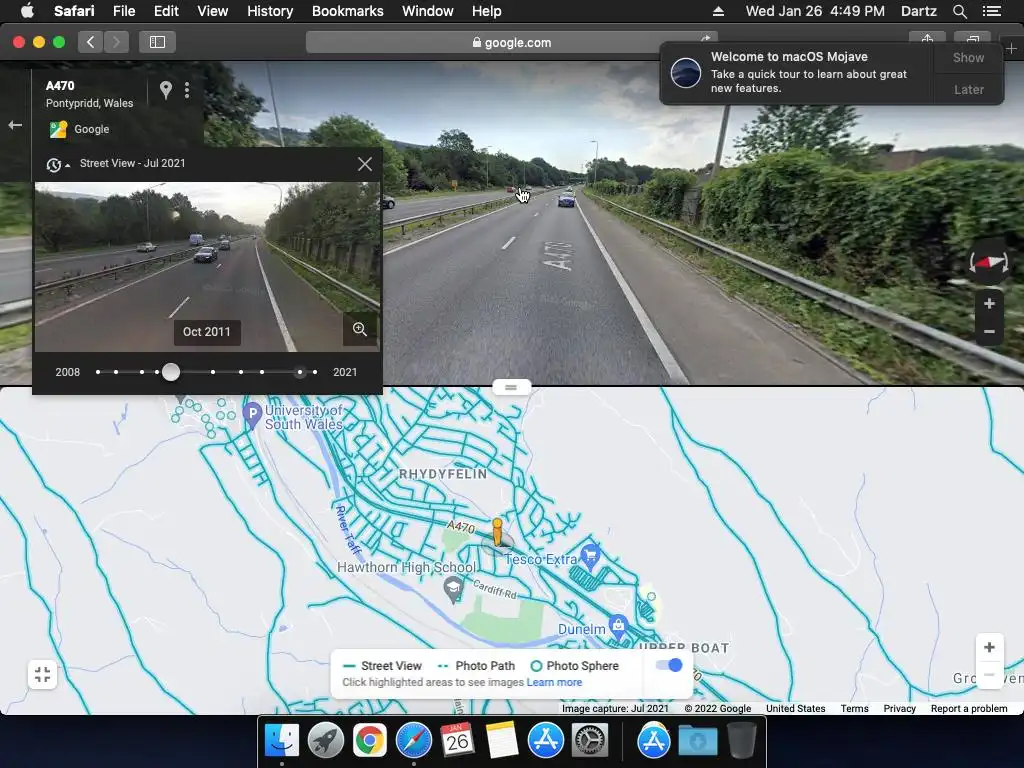Screen dimensions: 1024x768
Task: Click the orange Pegman on the map
Action: [x=497, y=532]
